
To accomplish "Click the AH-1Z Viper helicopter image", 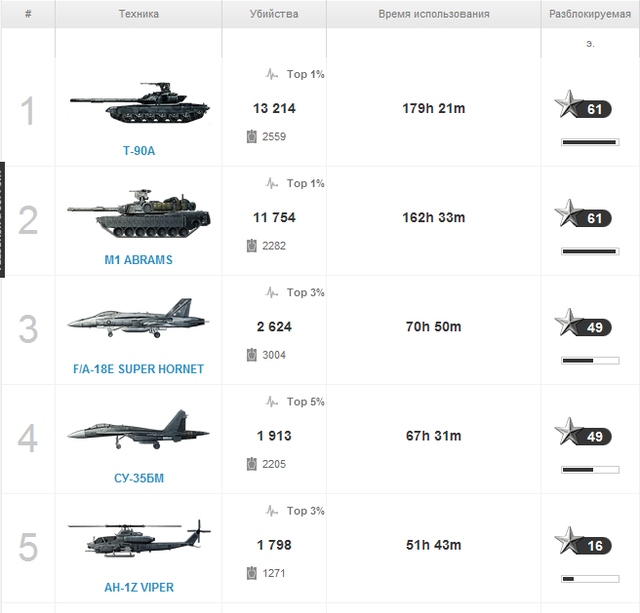I will tap(139, 539).
